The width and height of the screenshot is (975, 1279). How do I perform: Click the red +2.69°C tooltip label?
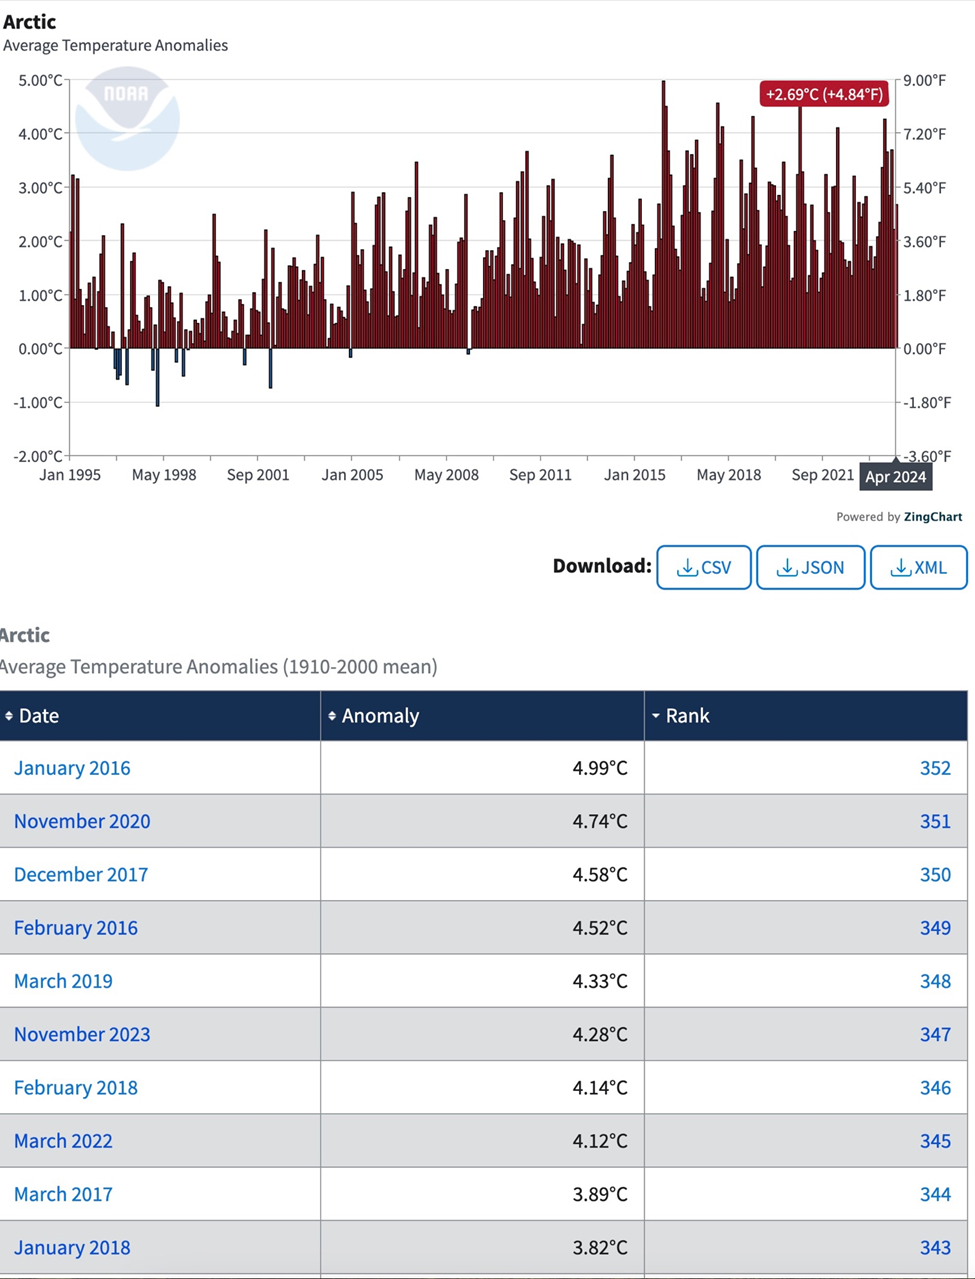[824, 94]
